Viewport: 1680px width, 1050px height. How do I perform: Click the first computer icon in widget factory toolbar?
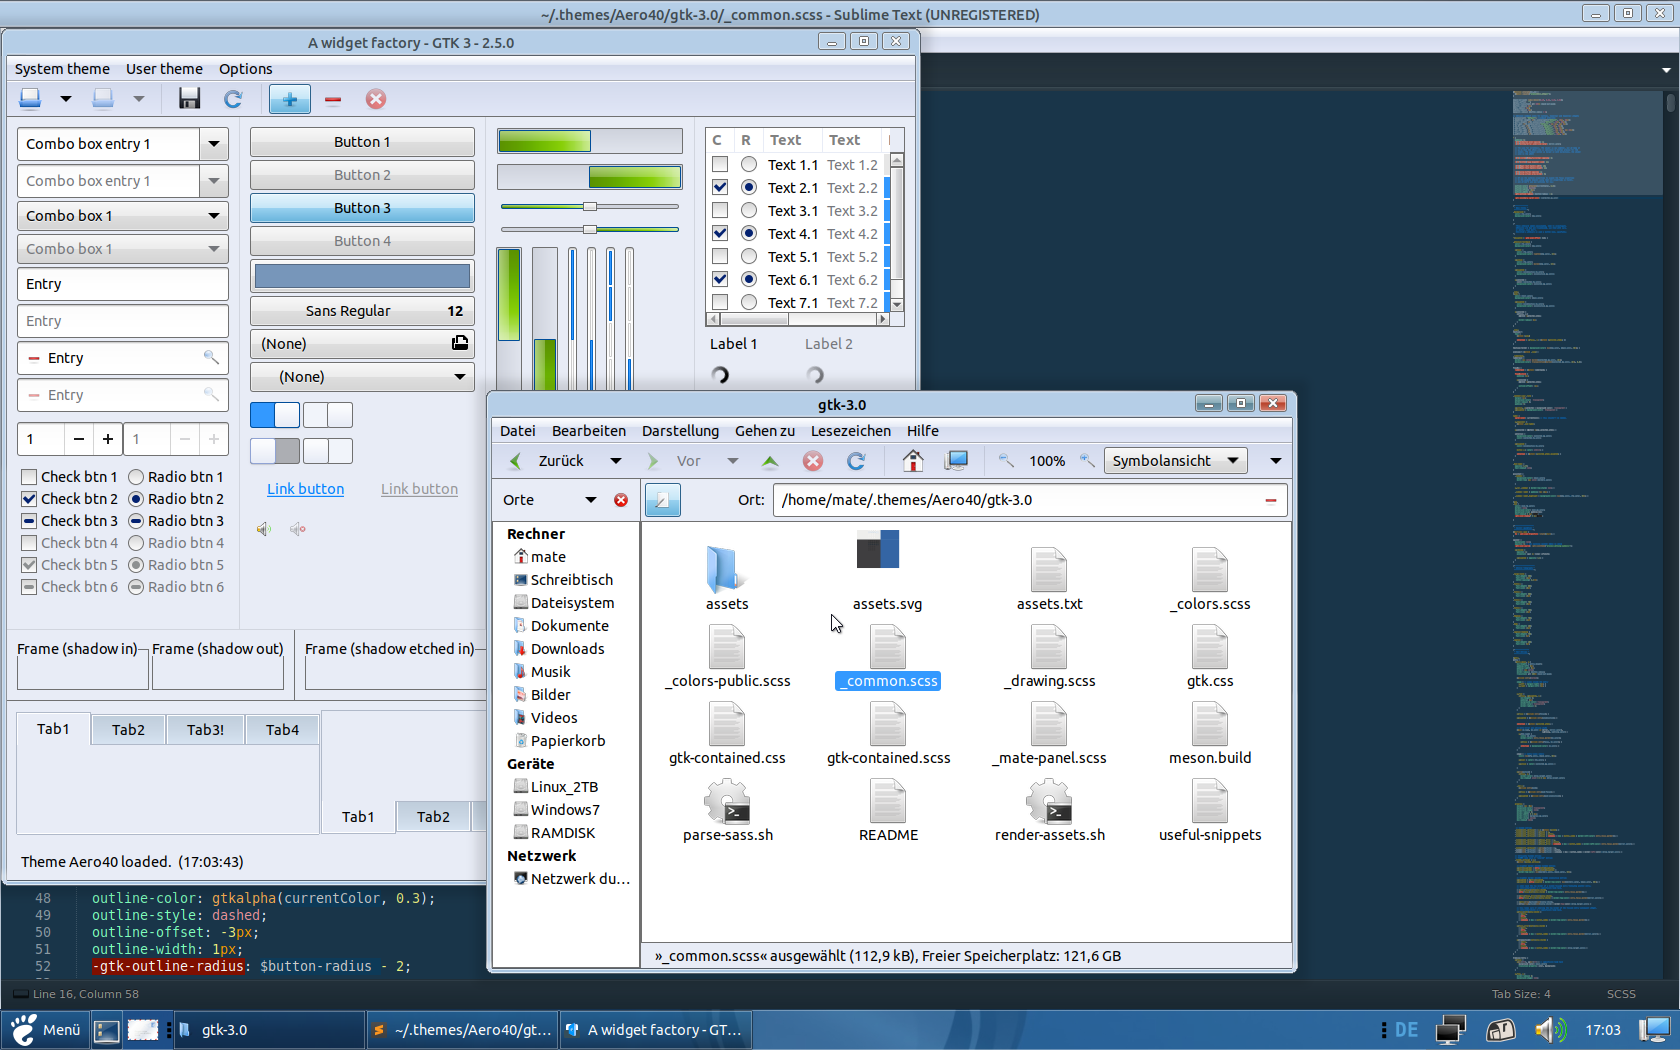coord(30,98)
